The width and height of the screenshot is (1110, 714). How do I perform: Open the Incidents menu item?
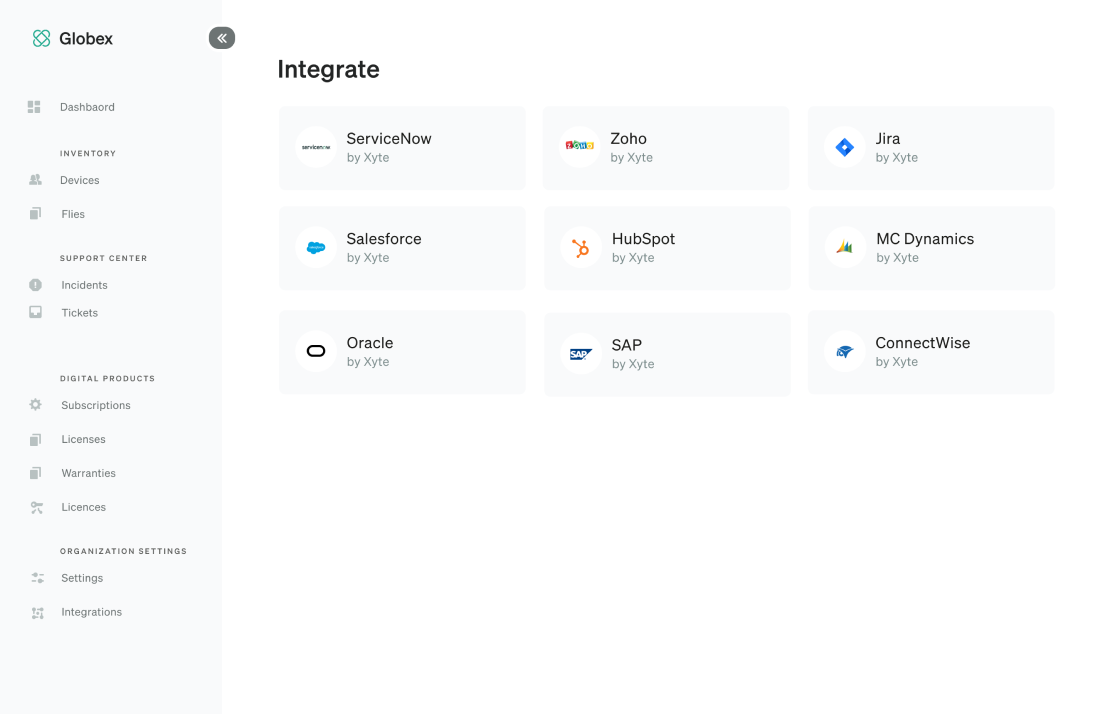point(84,285)
